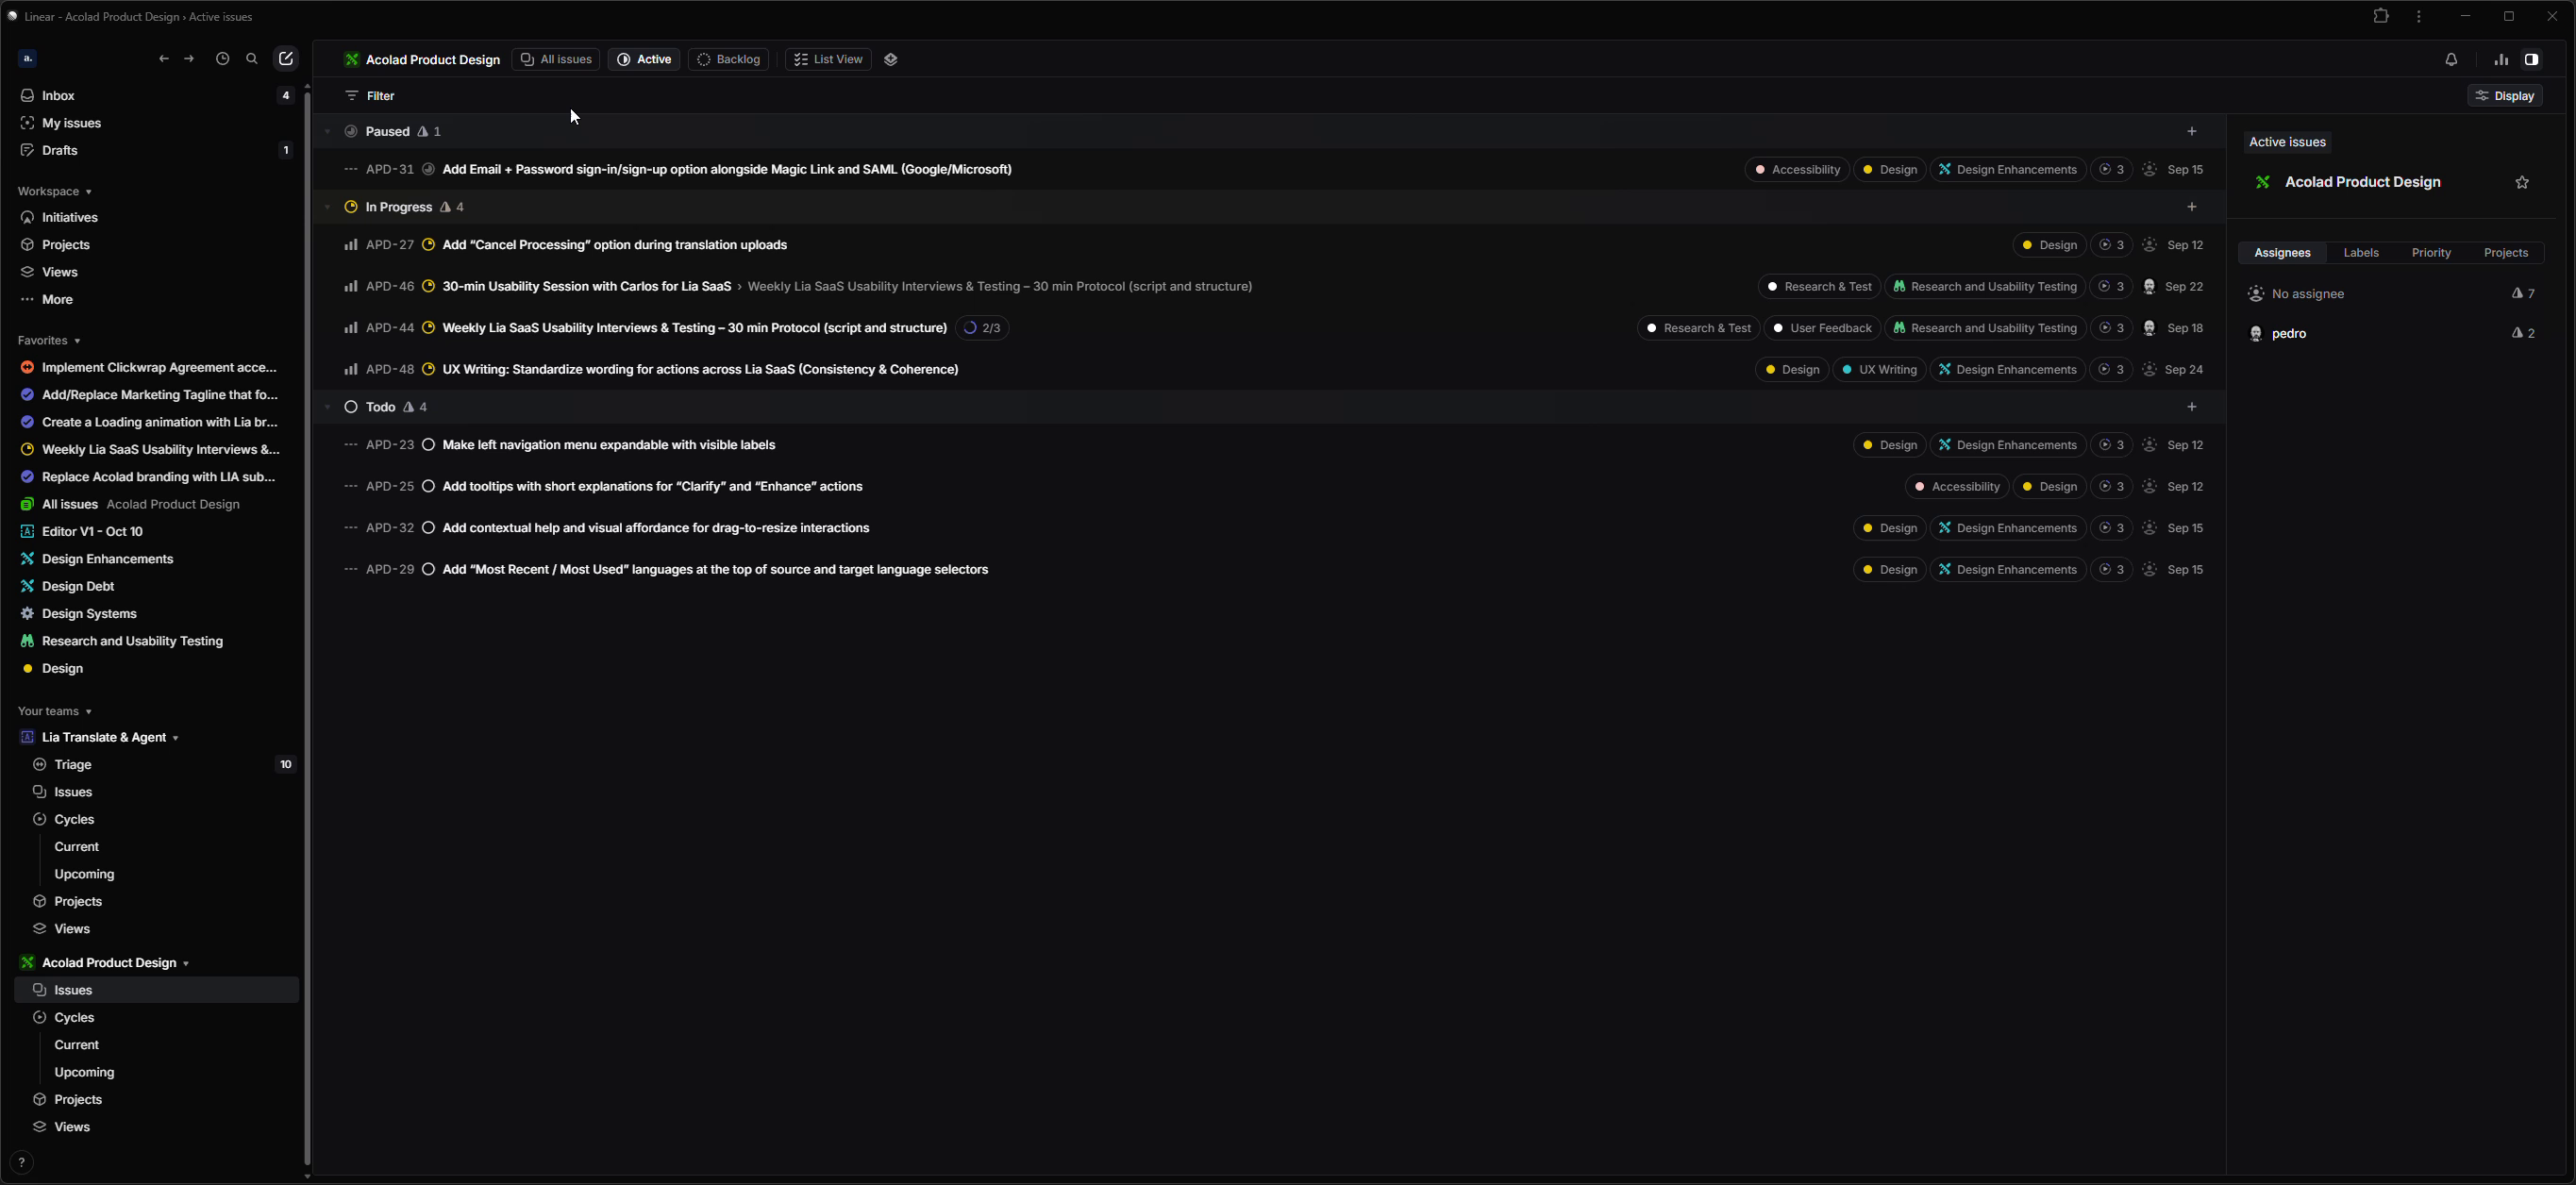Click In Progress status icon on APD-27
This screenshot has width=2576, height=1185.
429,245
